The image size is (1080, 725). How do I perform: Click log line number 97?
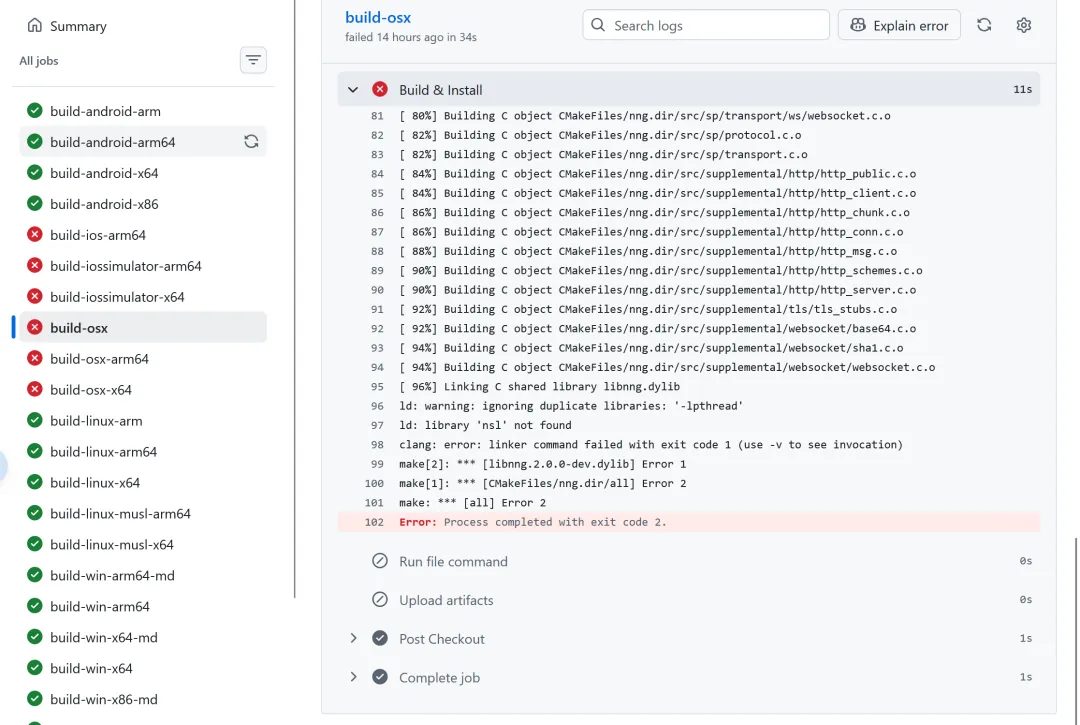click(x=377, y=425)
